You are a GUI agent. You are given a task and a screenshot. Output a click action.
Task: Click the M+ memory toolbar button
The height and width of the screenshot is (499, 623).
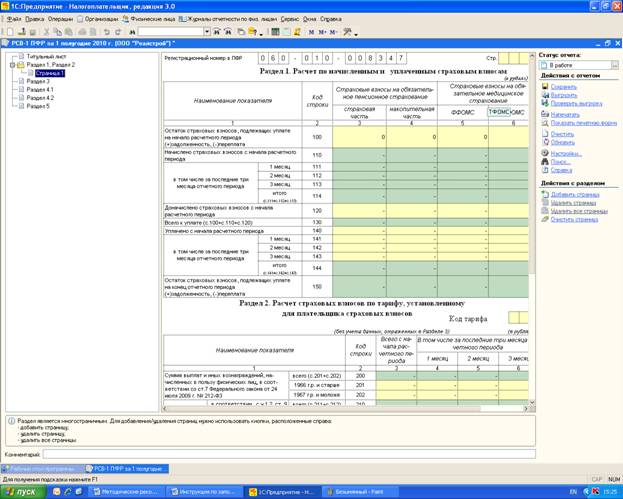point(322,32)
